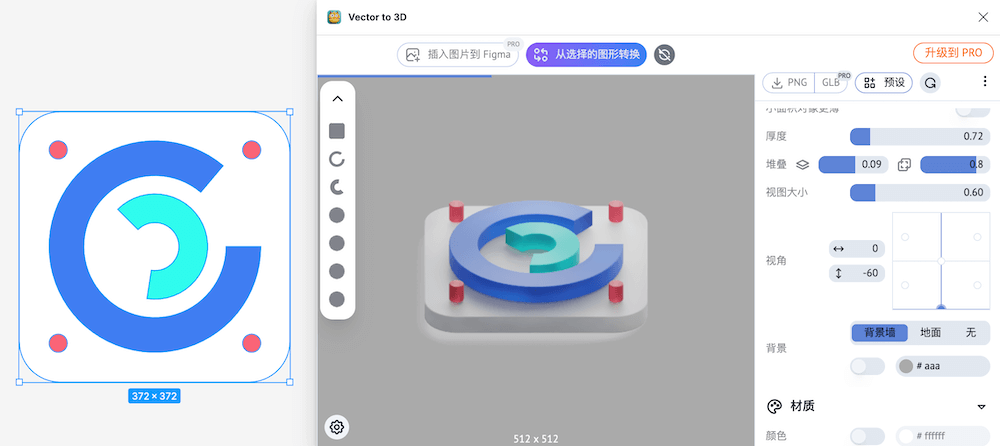Viewport: 1000px width, 446px height.
Task: Adjust the 厚度 thickness slider
Action: pyautogui.click(x=920, y=137)
